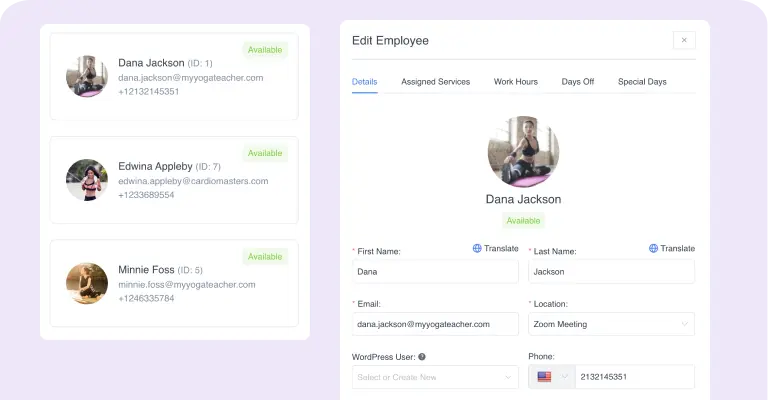Viewport: 768px width, 400px height.
Task: Click Available badge on Edwina Appleby's card
Action: (x=265, y=153)
